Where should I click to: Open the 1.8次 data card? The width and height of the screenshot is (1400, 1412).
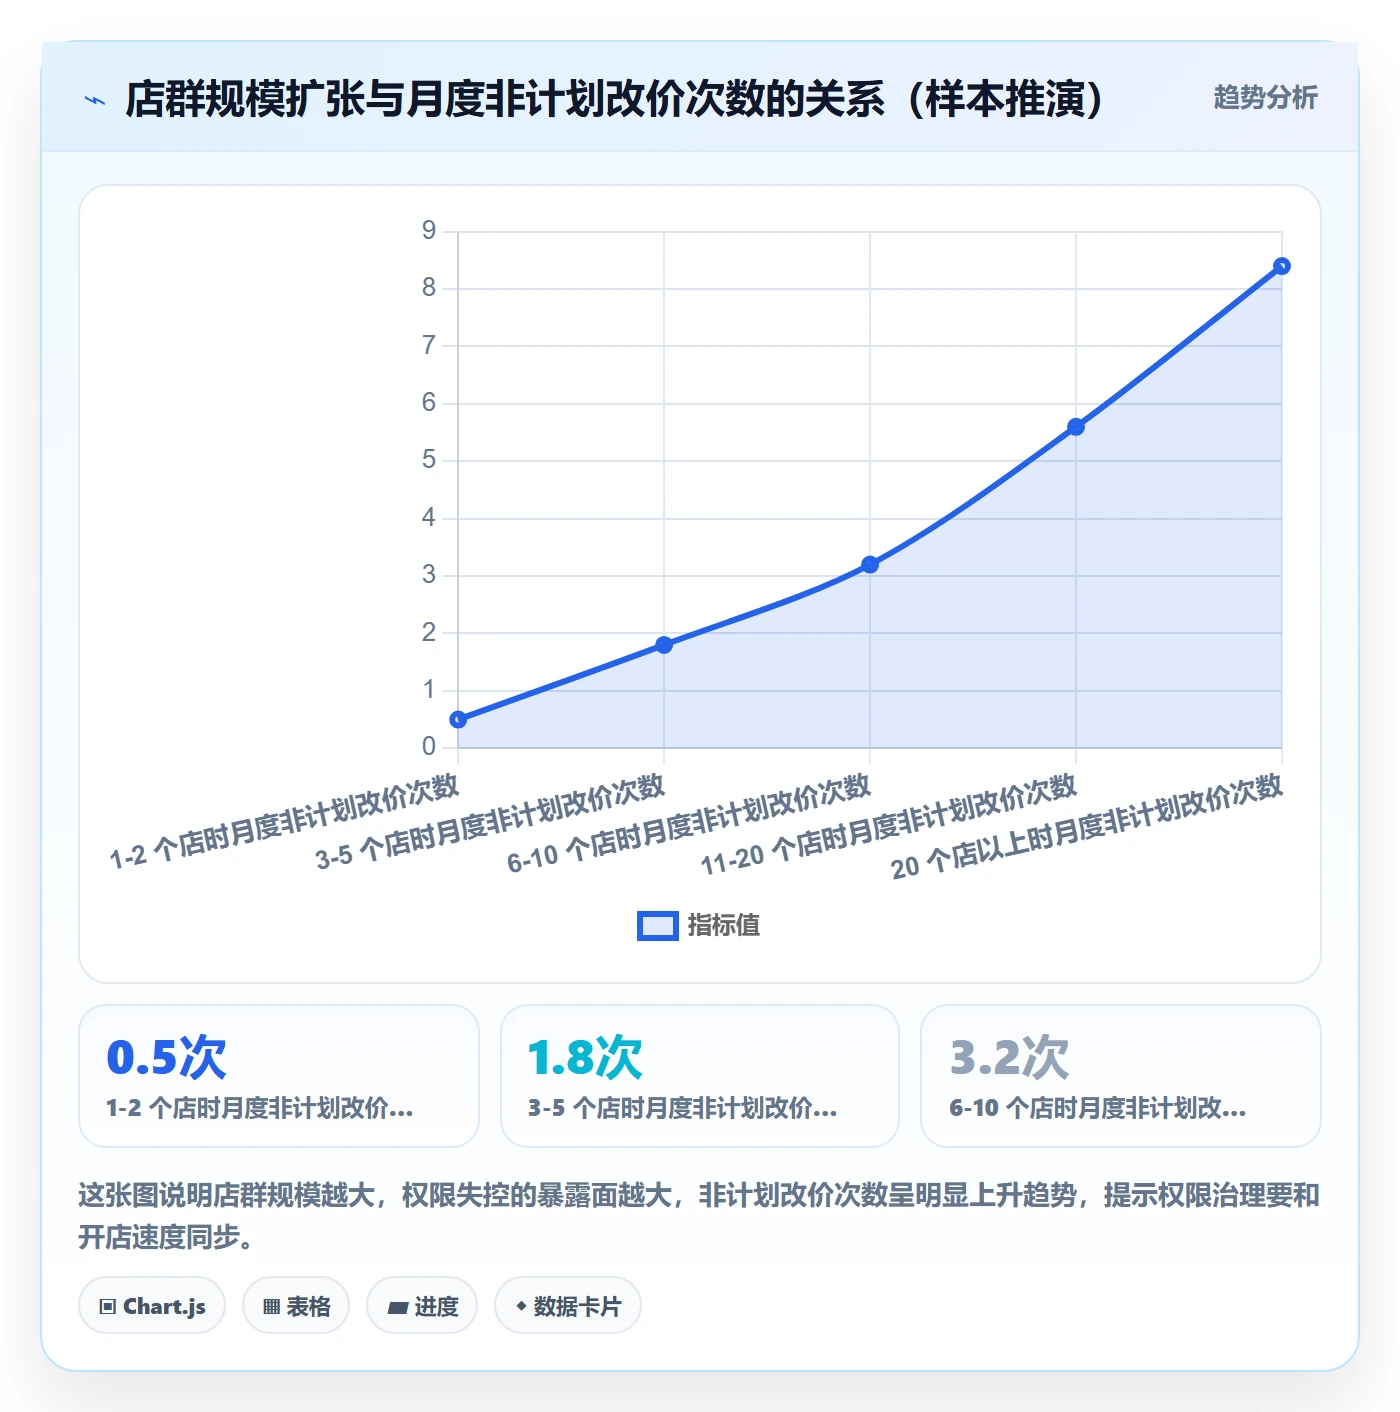[x=700, y=1076]
